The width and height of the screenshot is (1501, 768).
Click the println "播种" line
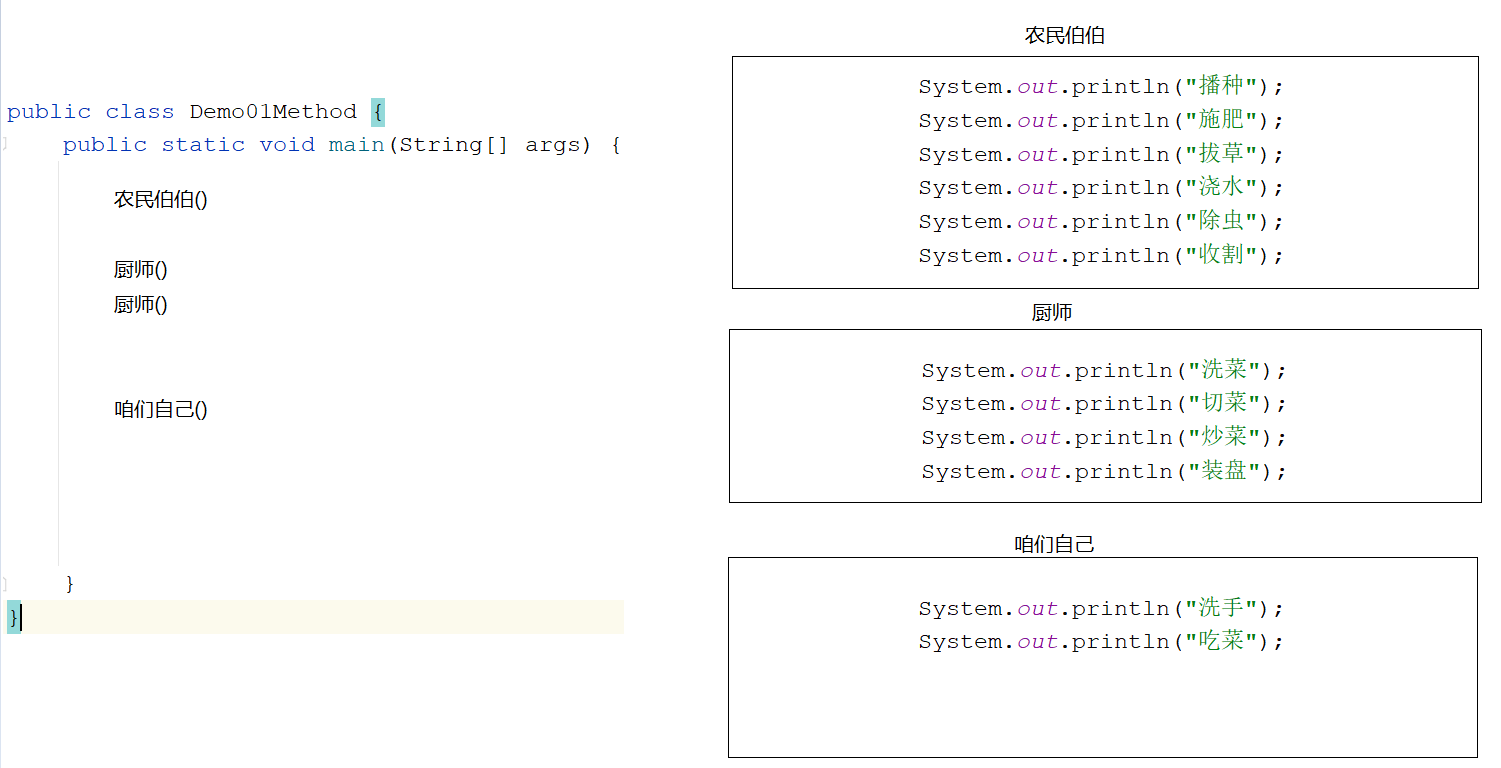[1100, 87]
